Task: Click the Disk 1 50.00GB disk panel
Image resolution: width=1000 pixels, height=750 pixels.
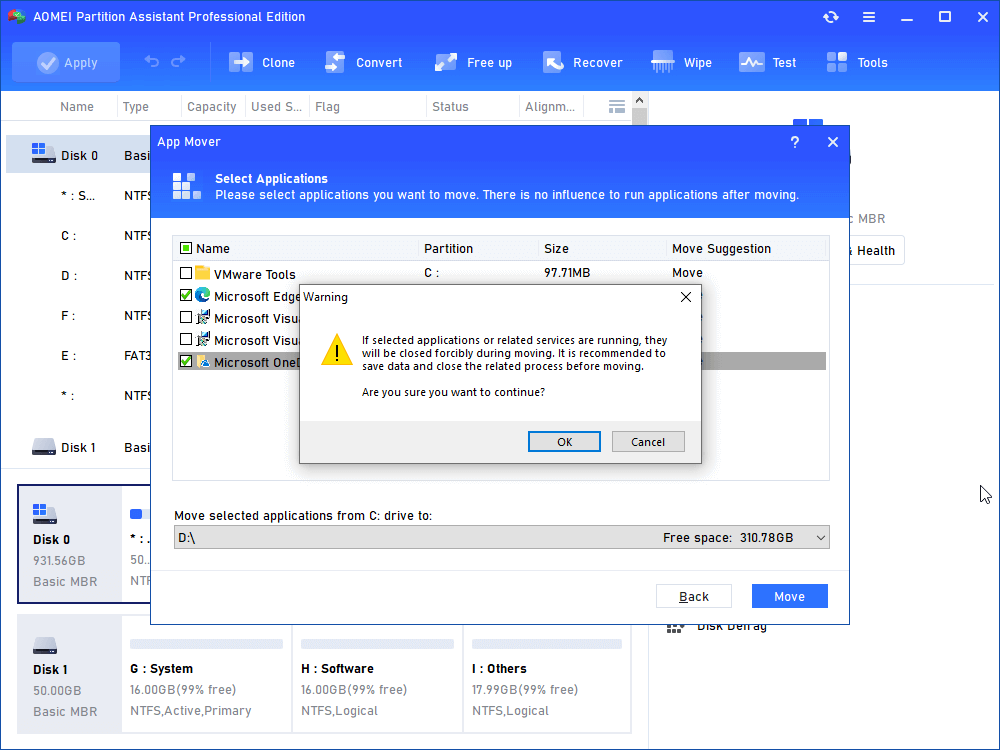Action: point(70,674)
